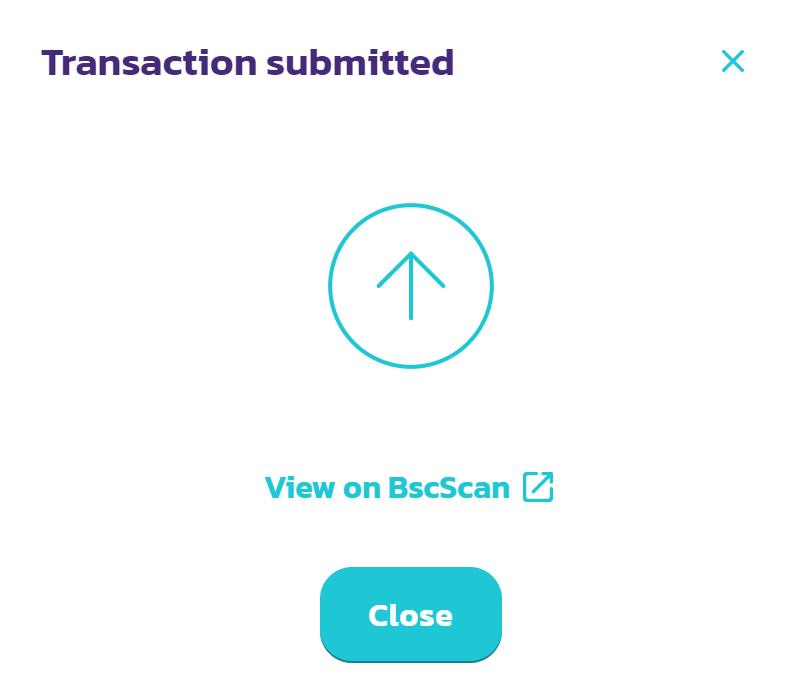Click the Transaction submitted heading
Screen dimensions: 810x697
(x=248, y=63)
